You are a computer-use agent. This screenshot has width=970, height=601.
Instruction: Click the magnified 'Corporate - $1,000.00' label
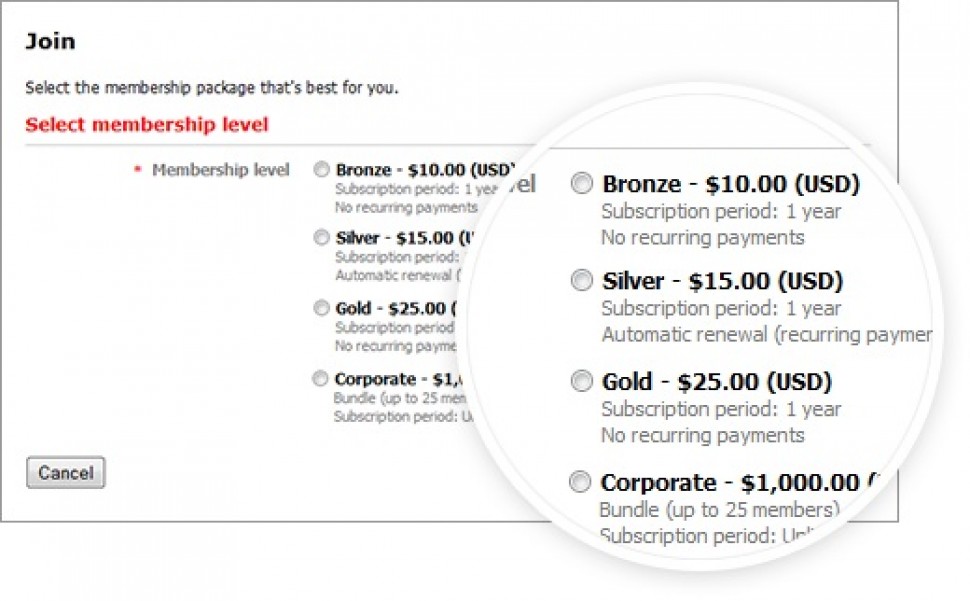point(730,482)
